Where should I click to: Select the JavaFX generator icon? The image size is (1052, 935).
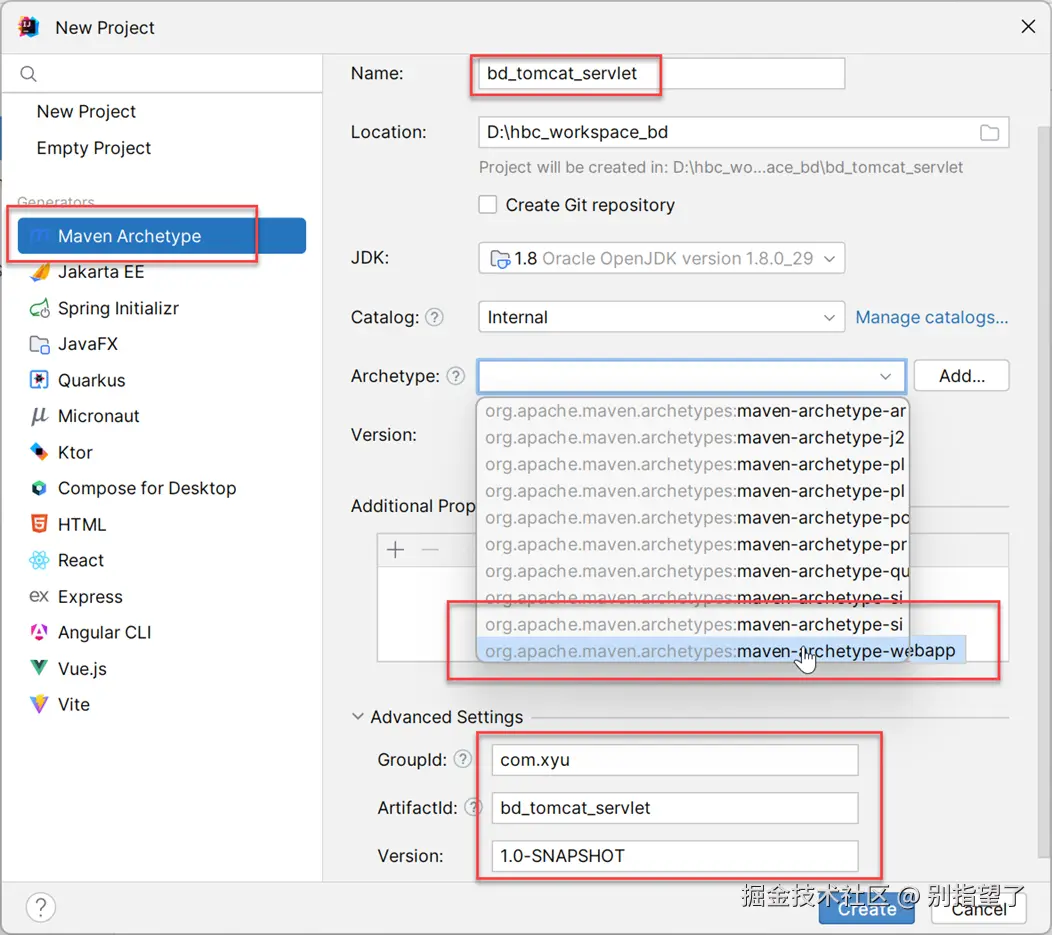click(40, 345)
